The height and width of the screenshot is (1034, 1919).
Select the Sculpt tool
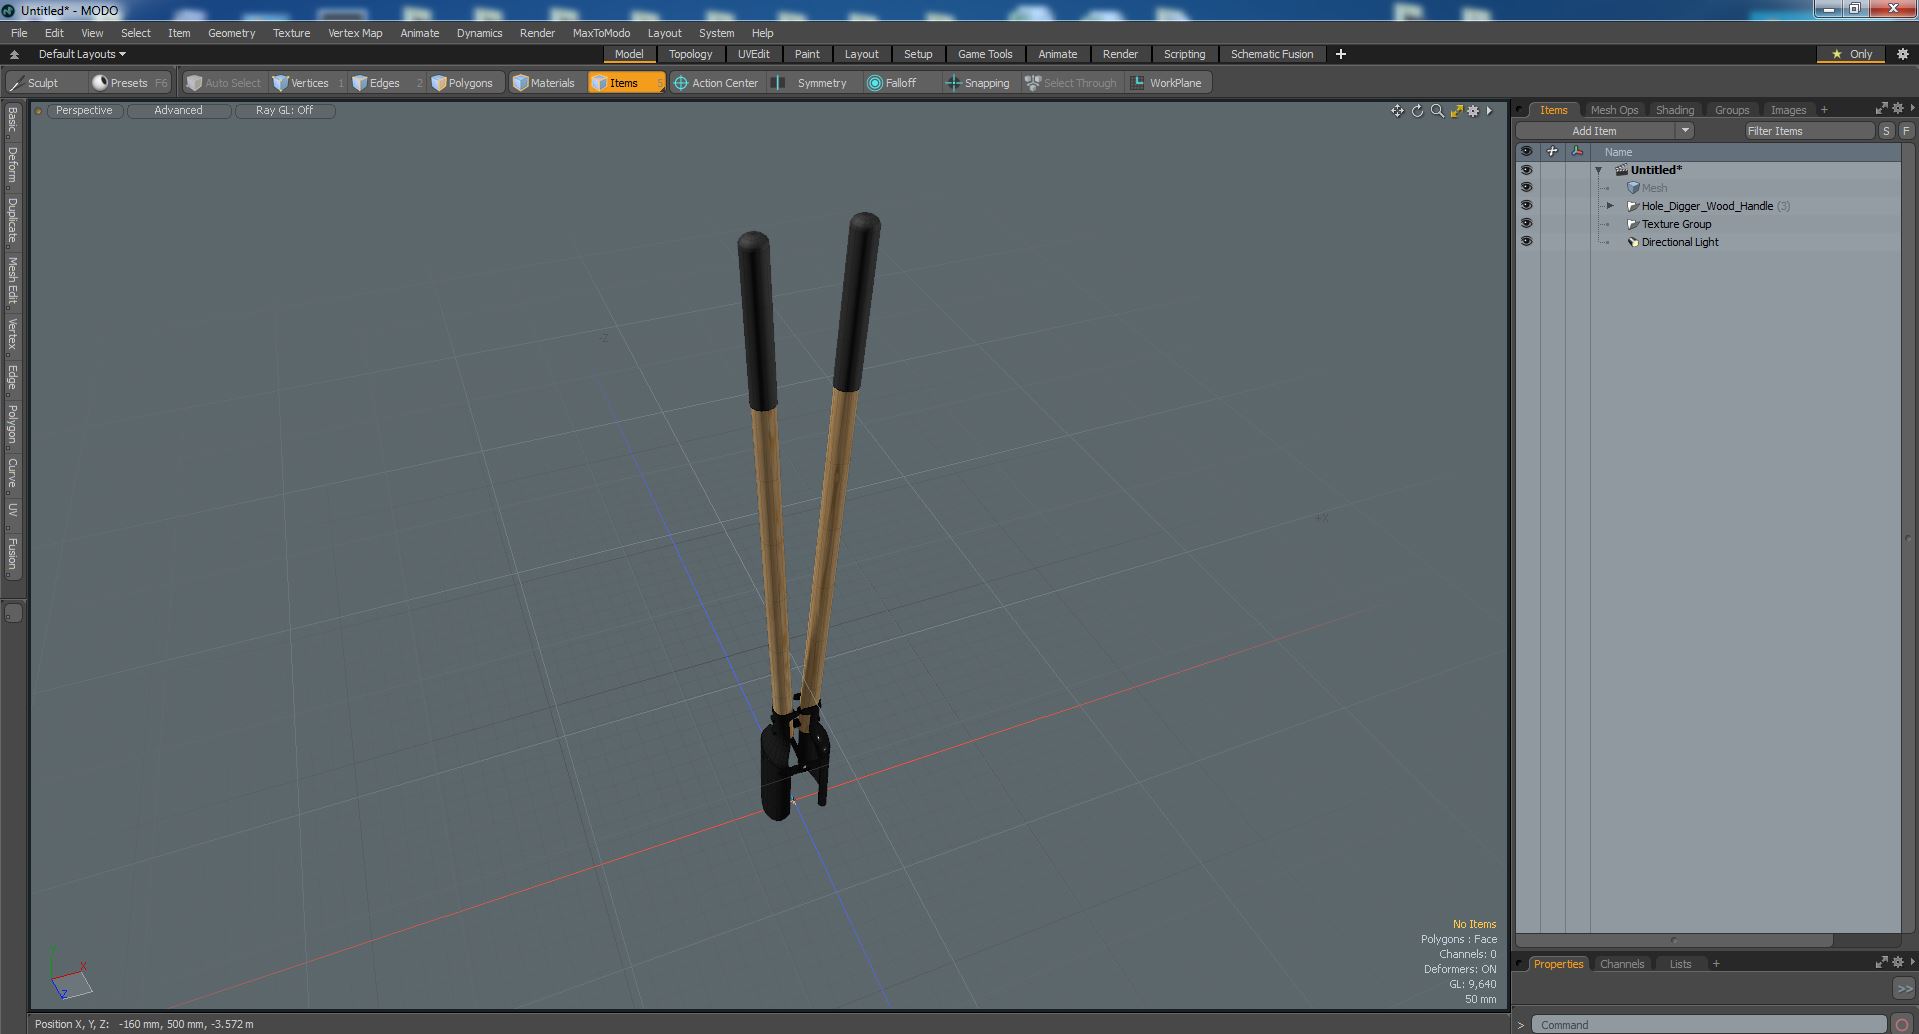[44, 83]
